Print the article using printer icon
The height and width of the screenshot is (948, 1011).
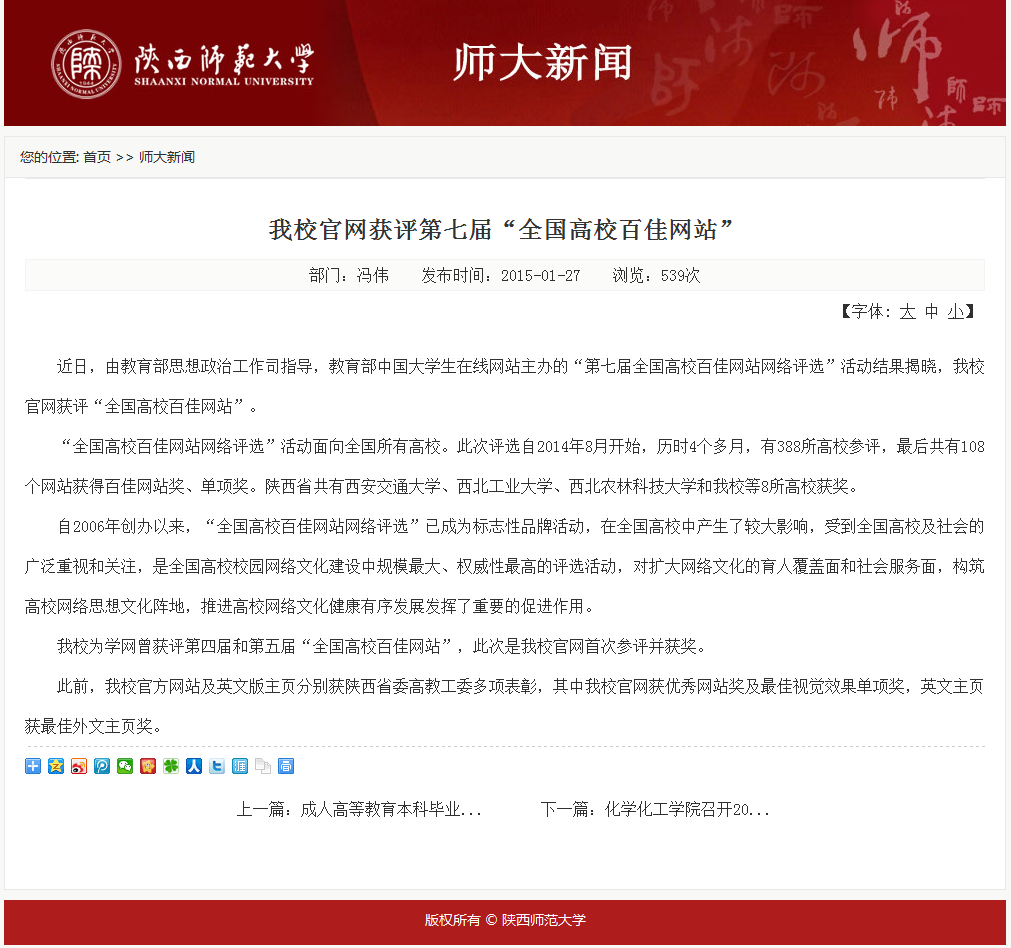(x=286, y=766)
